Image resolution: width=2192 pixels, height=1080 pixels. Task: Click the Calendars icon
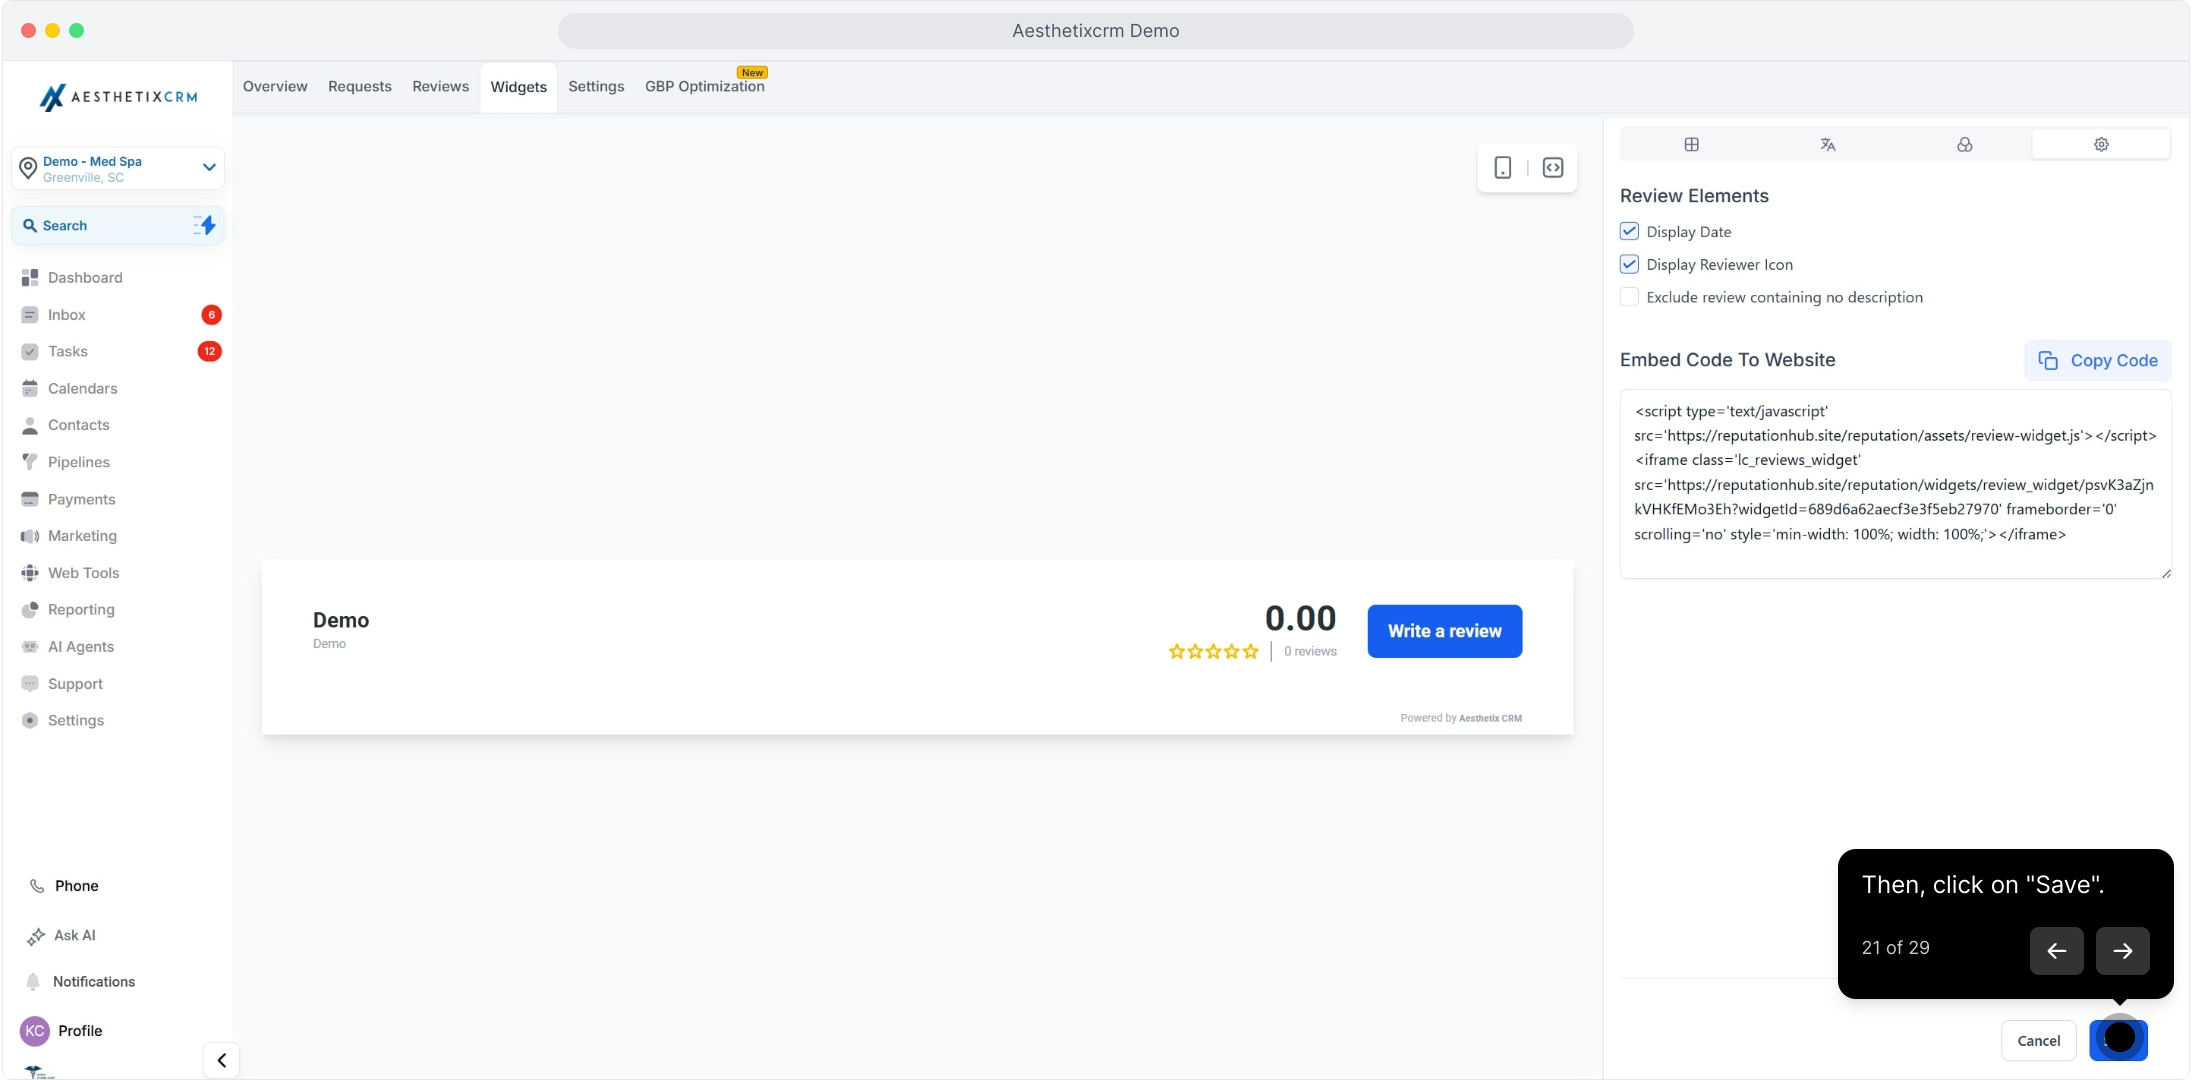[30, 388]
